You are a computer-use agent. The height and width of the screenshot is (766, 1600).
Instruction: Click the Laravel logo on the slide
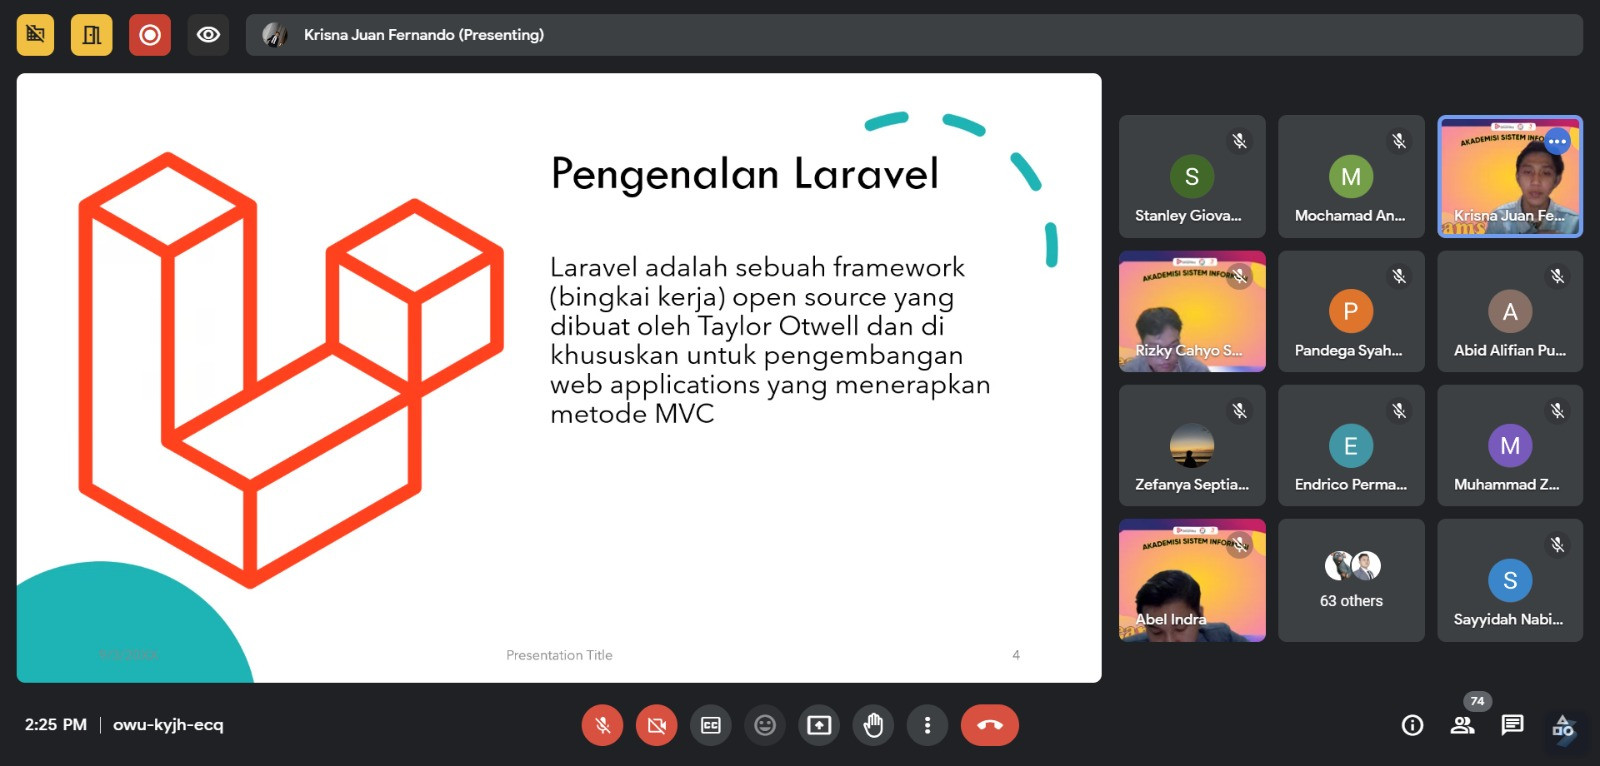tap(291, 370)
